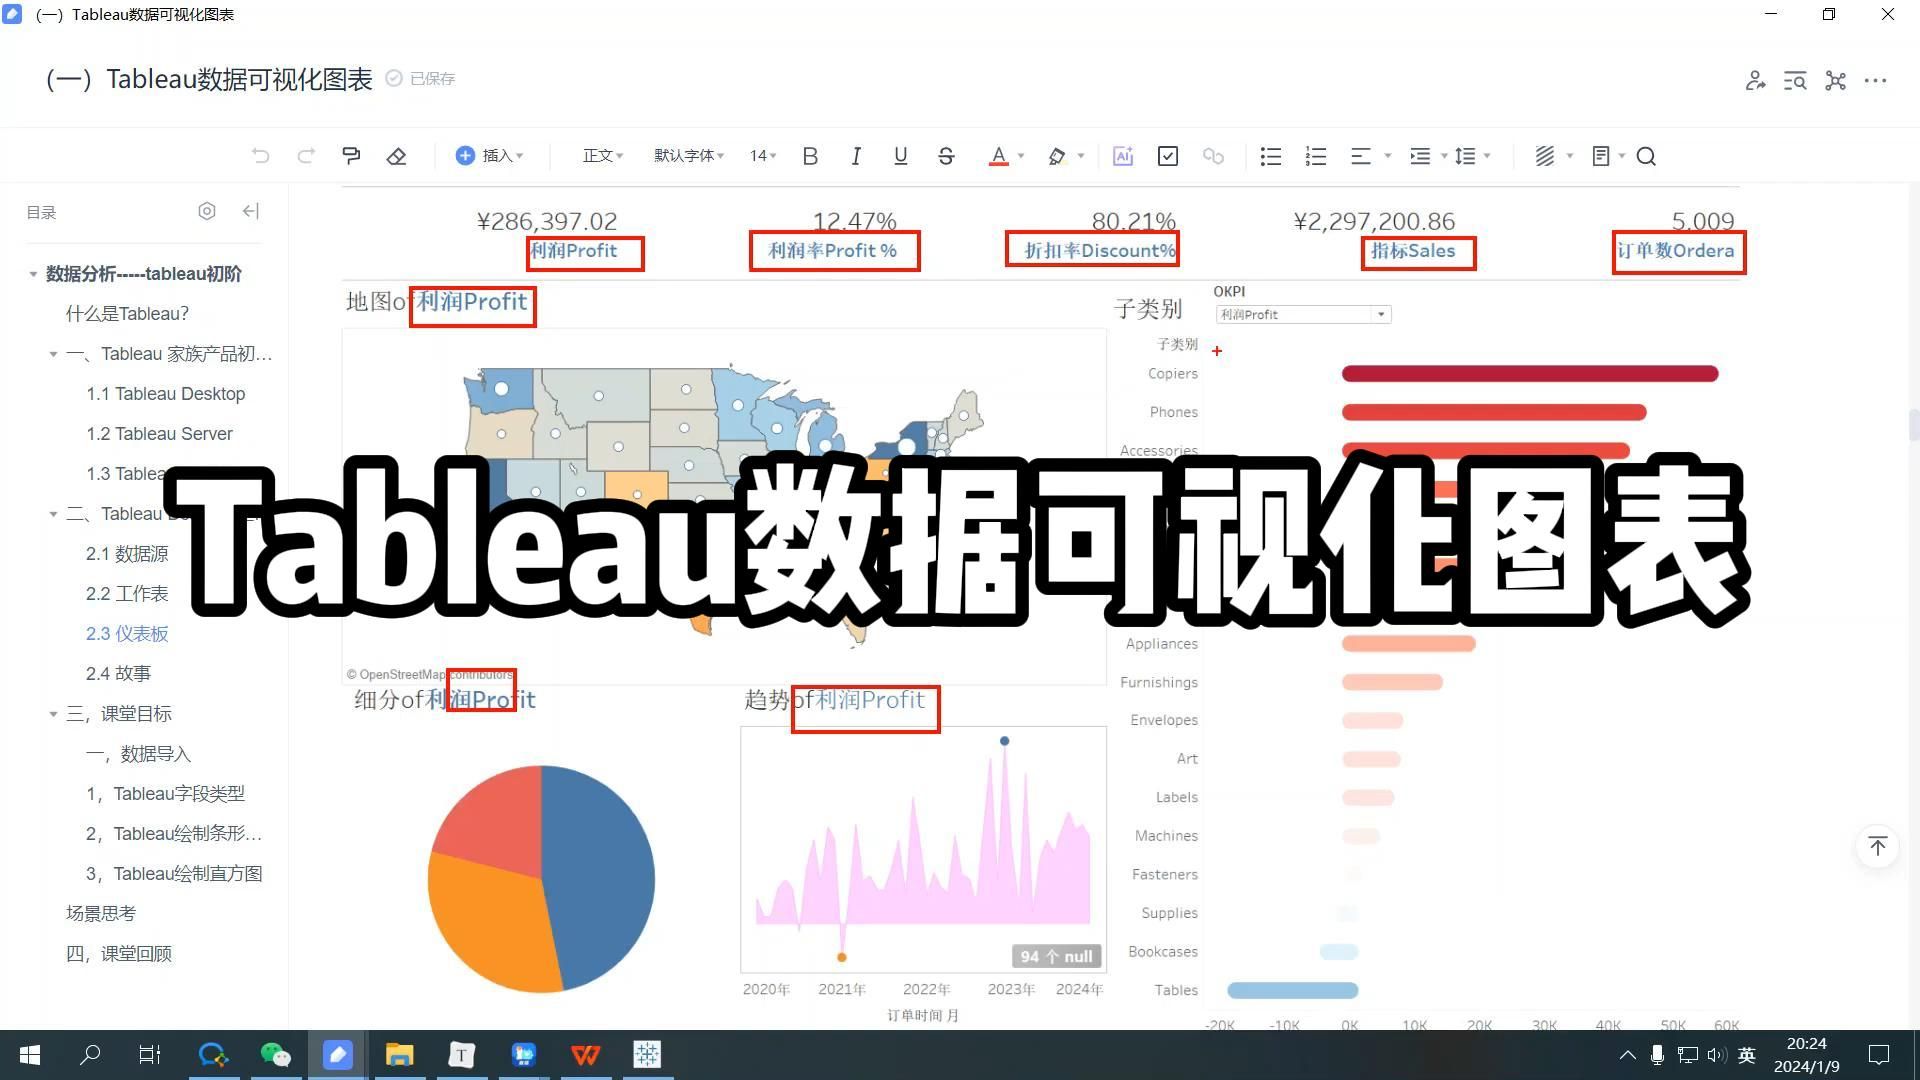Click the Italic formatting icon

(855, 156)
